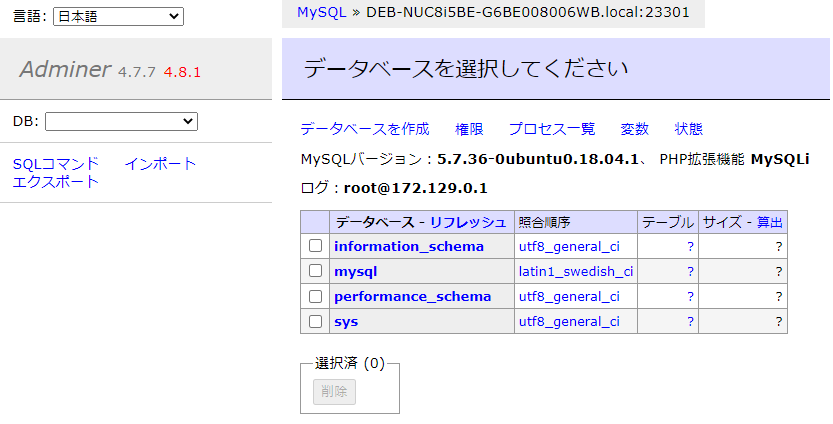Click the インポート link in sidebar
The width and height of the screenshot is (833, 424).
[160, 164]
